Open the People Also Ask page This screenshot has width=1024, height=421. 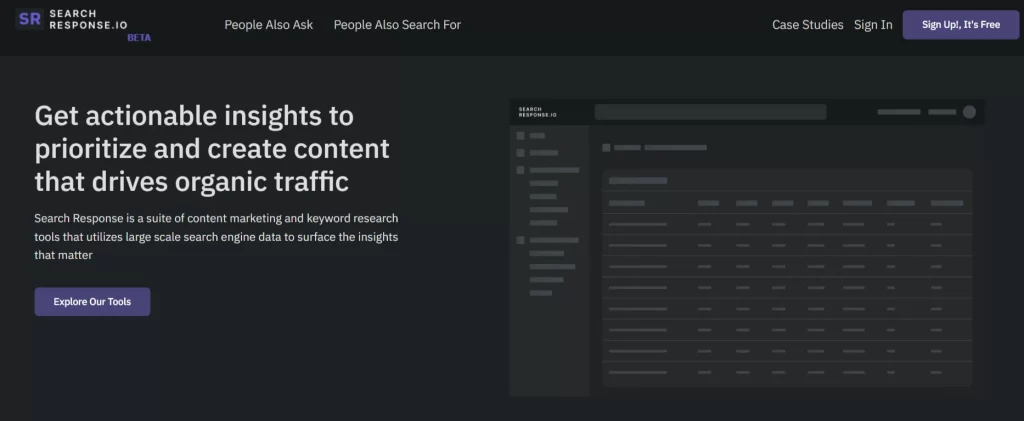pyautogui.click(x=268, y=25)
